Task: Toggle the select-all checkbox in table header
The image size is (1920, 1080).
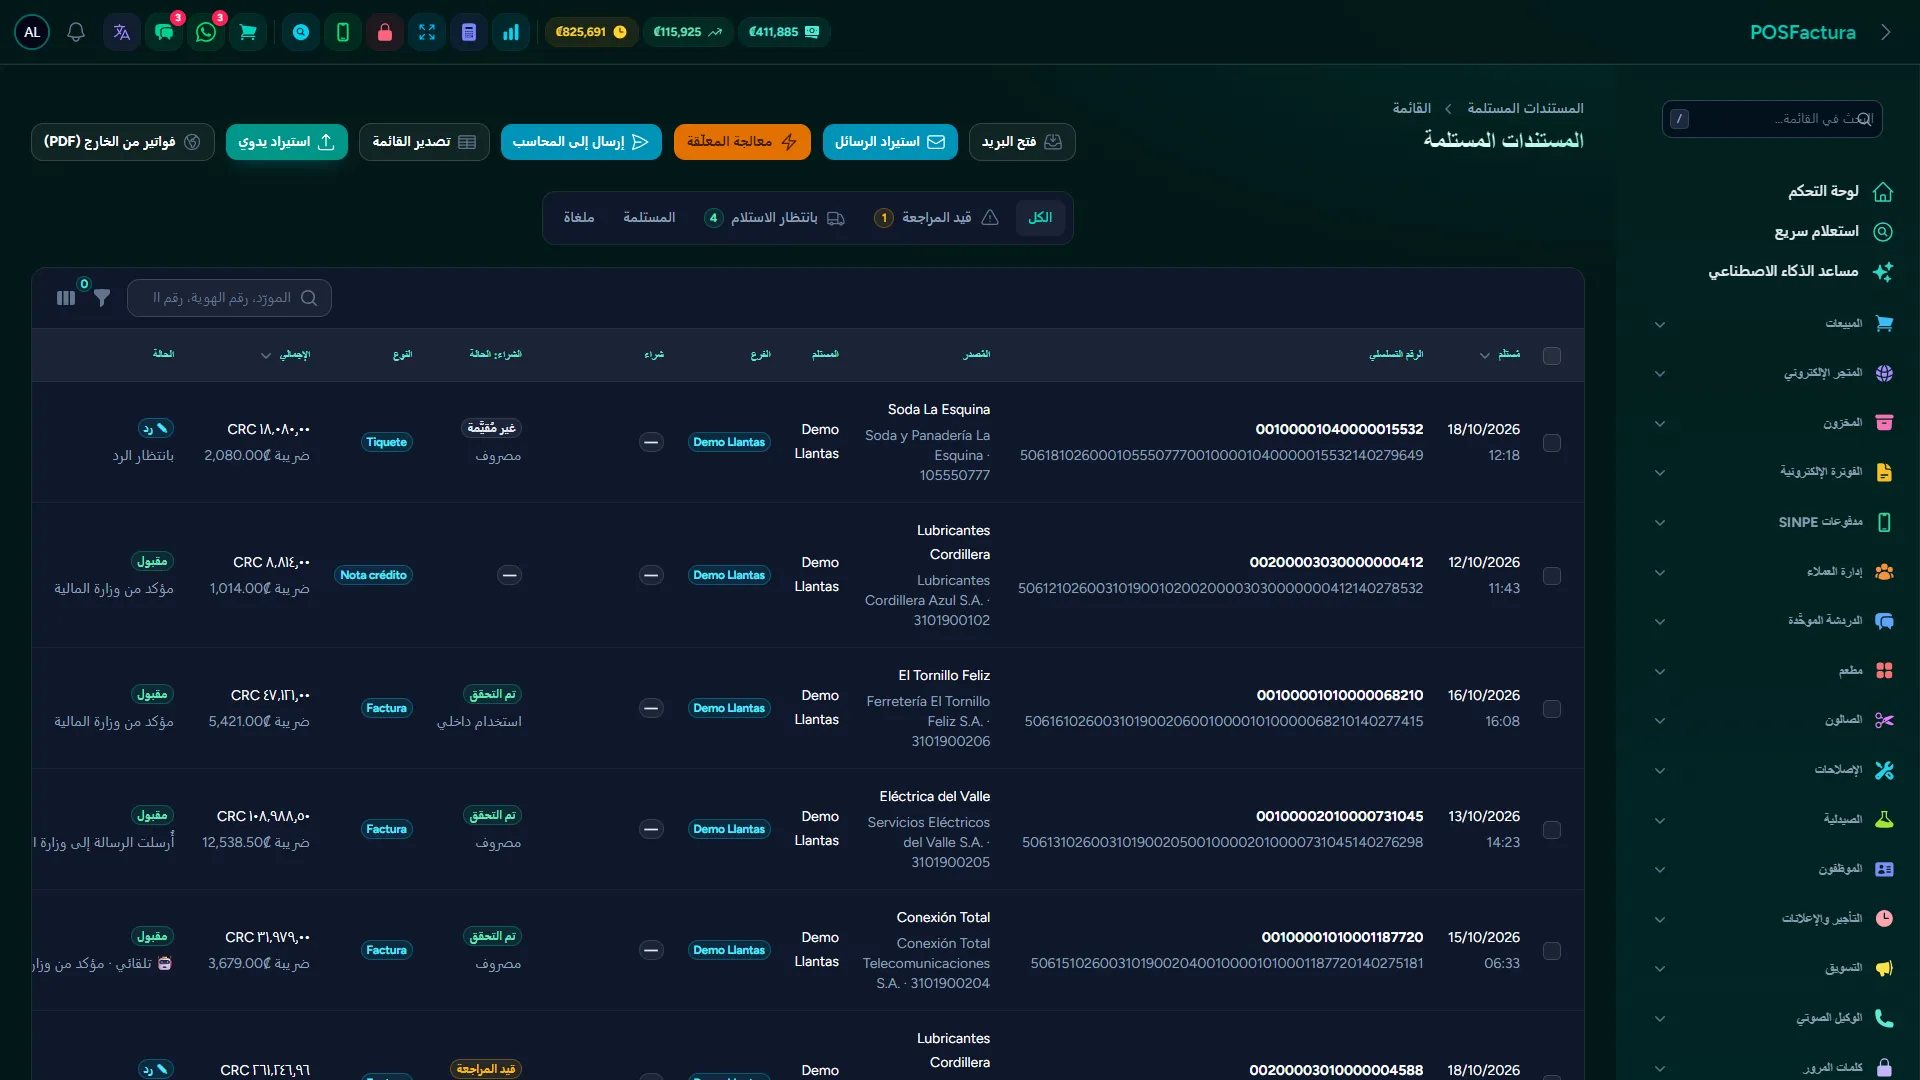Action: [x=1552, y=356]
